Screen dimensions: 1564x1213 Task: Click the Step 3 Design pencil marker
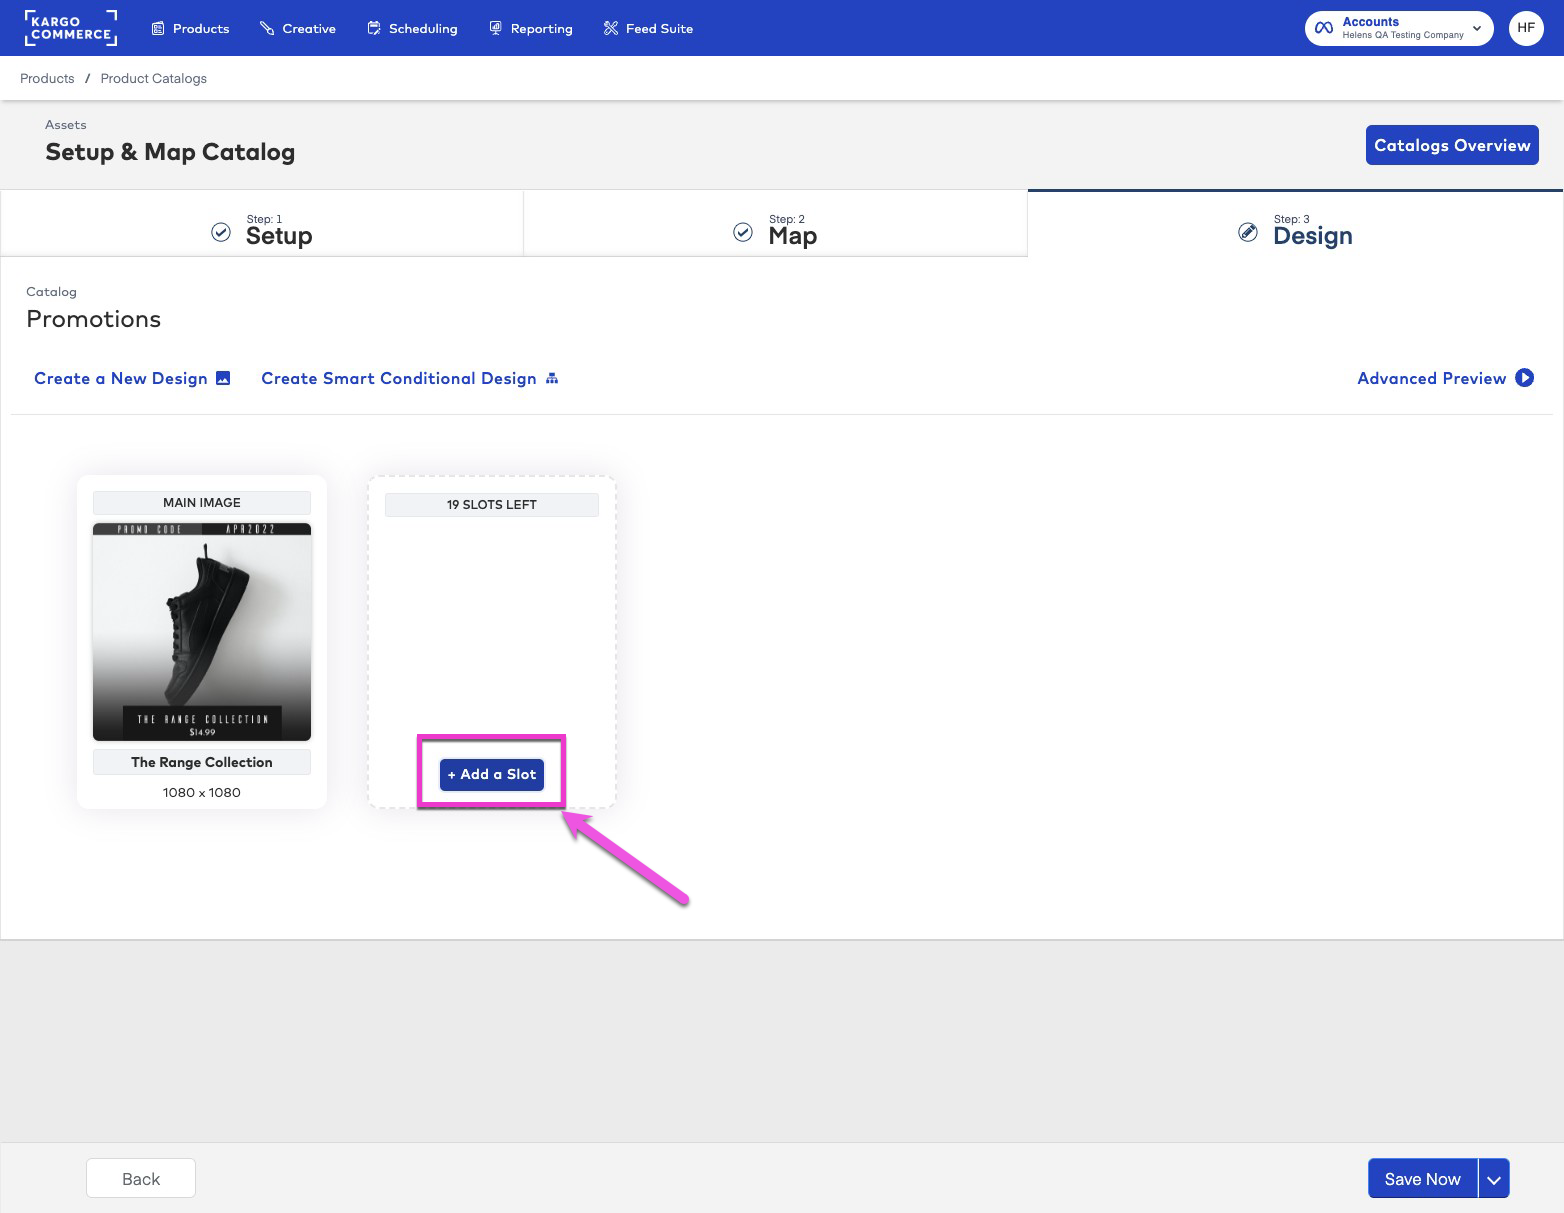click(x=1248, y=231)
